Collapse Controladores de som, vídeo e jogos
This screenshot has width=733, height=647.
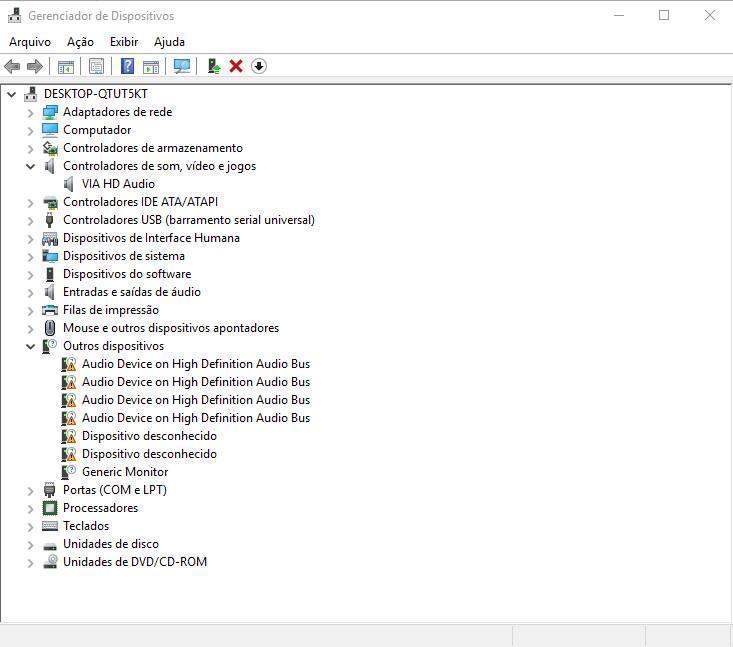pyautogui.click(x=30, y=166)
